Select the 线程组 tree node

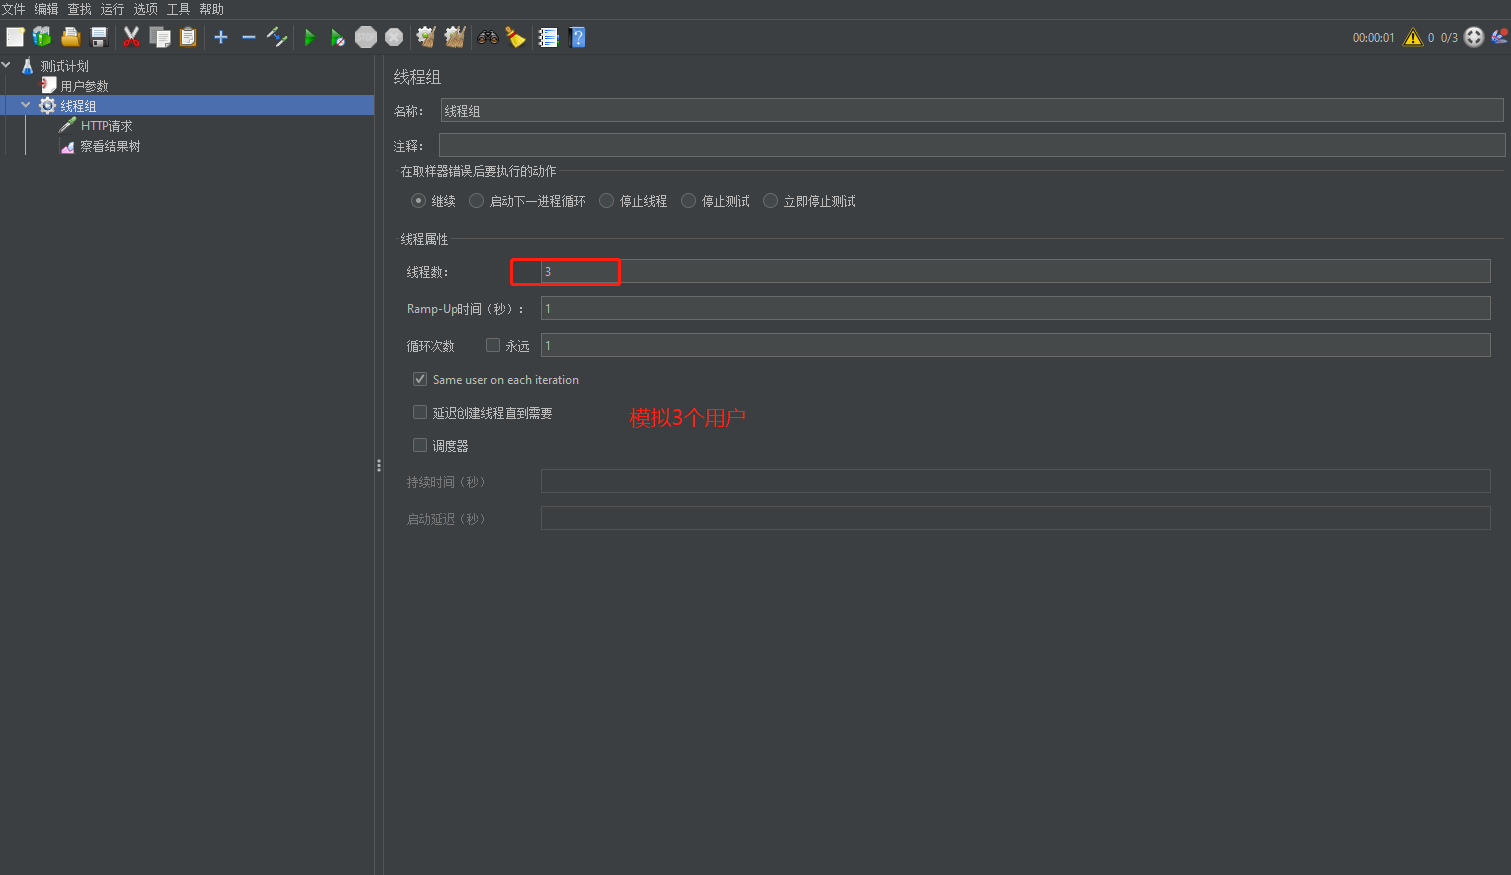(x=79, y=106)
